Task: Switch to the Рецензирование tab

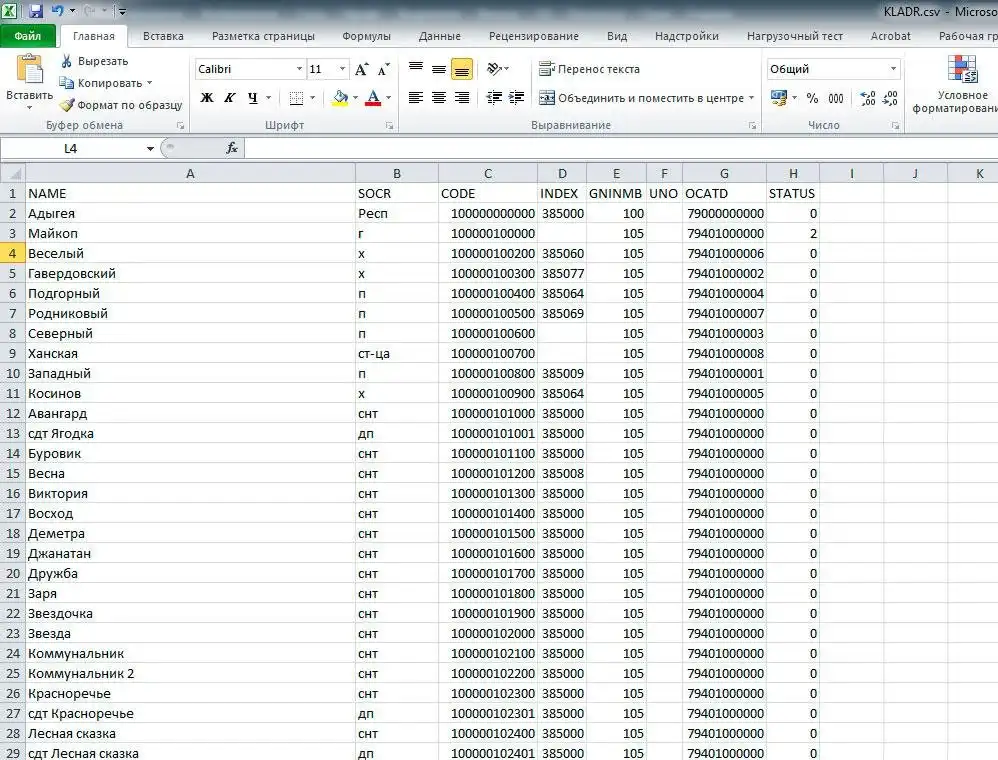Action: (533, 36)
